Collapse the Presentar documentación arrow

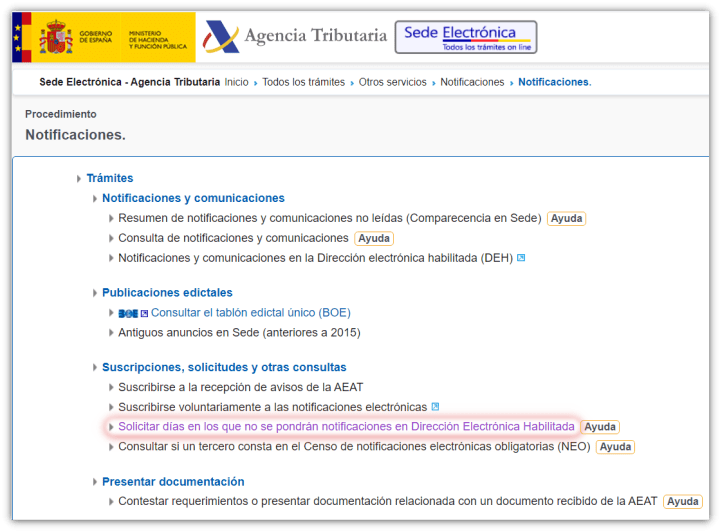[95, 482]
